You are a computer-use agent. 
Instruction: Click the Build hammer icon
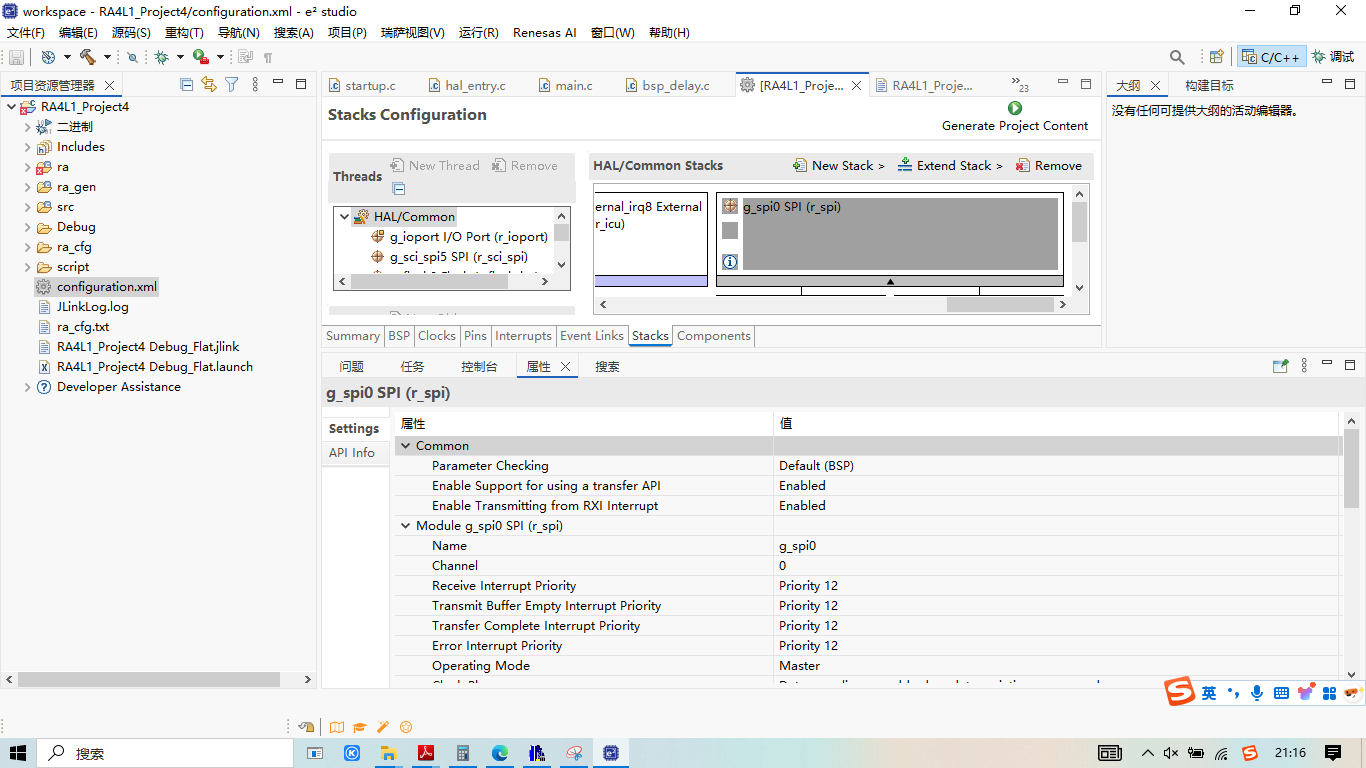(88, 57)
